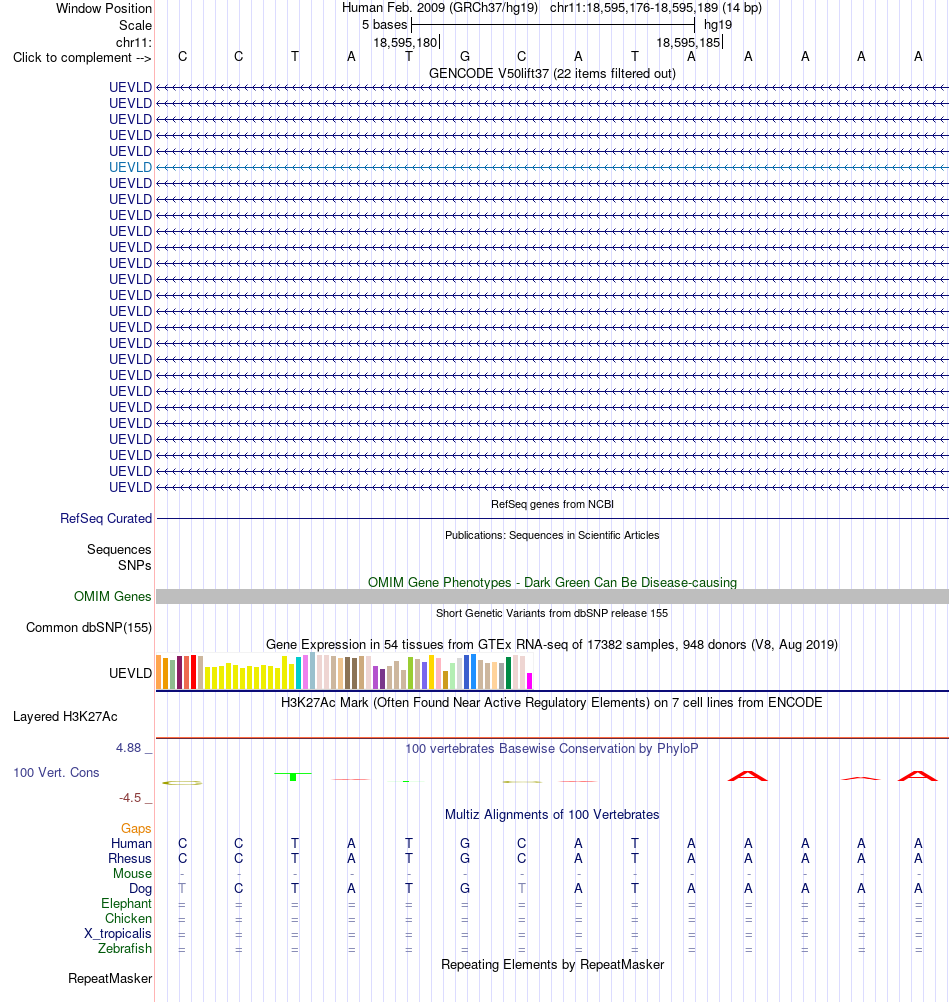950x1002 pixels.
Task: Open 'Publications: Sequences in Scientific Articles' title
Action: (552, 536)
